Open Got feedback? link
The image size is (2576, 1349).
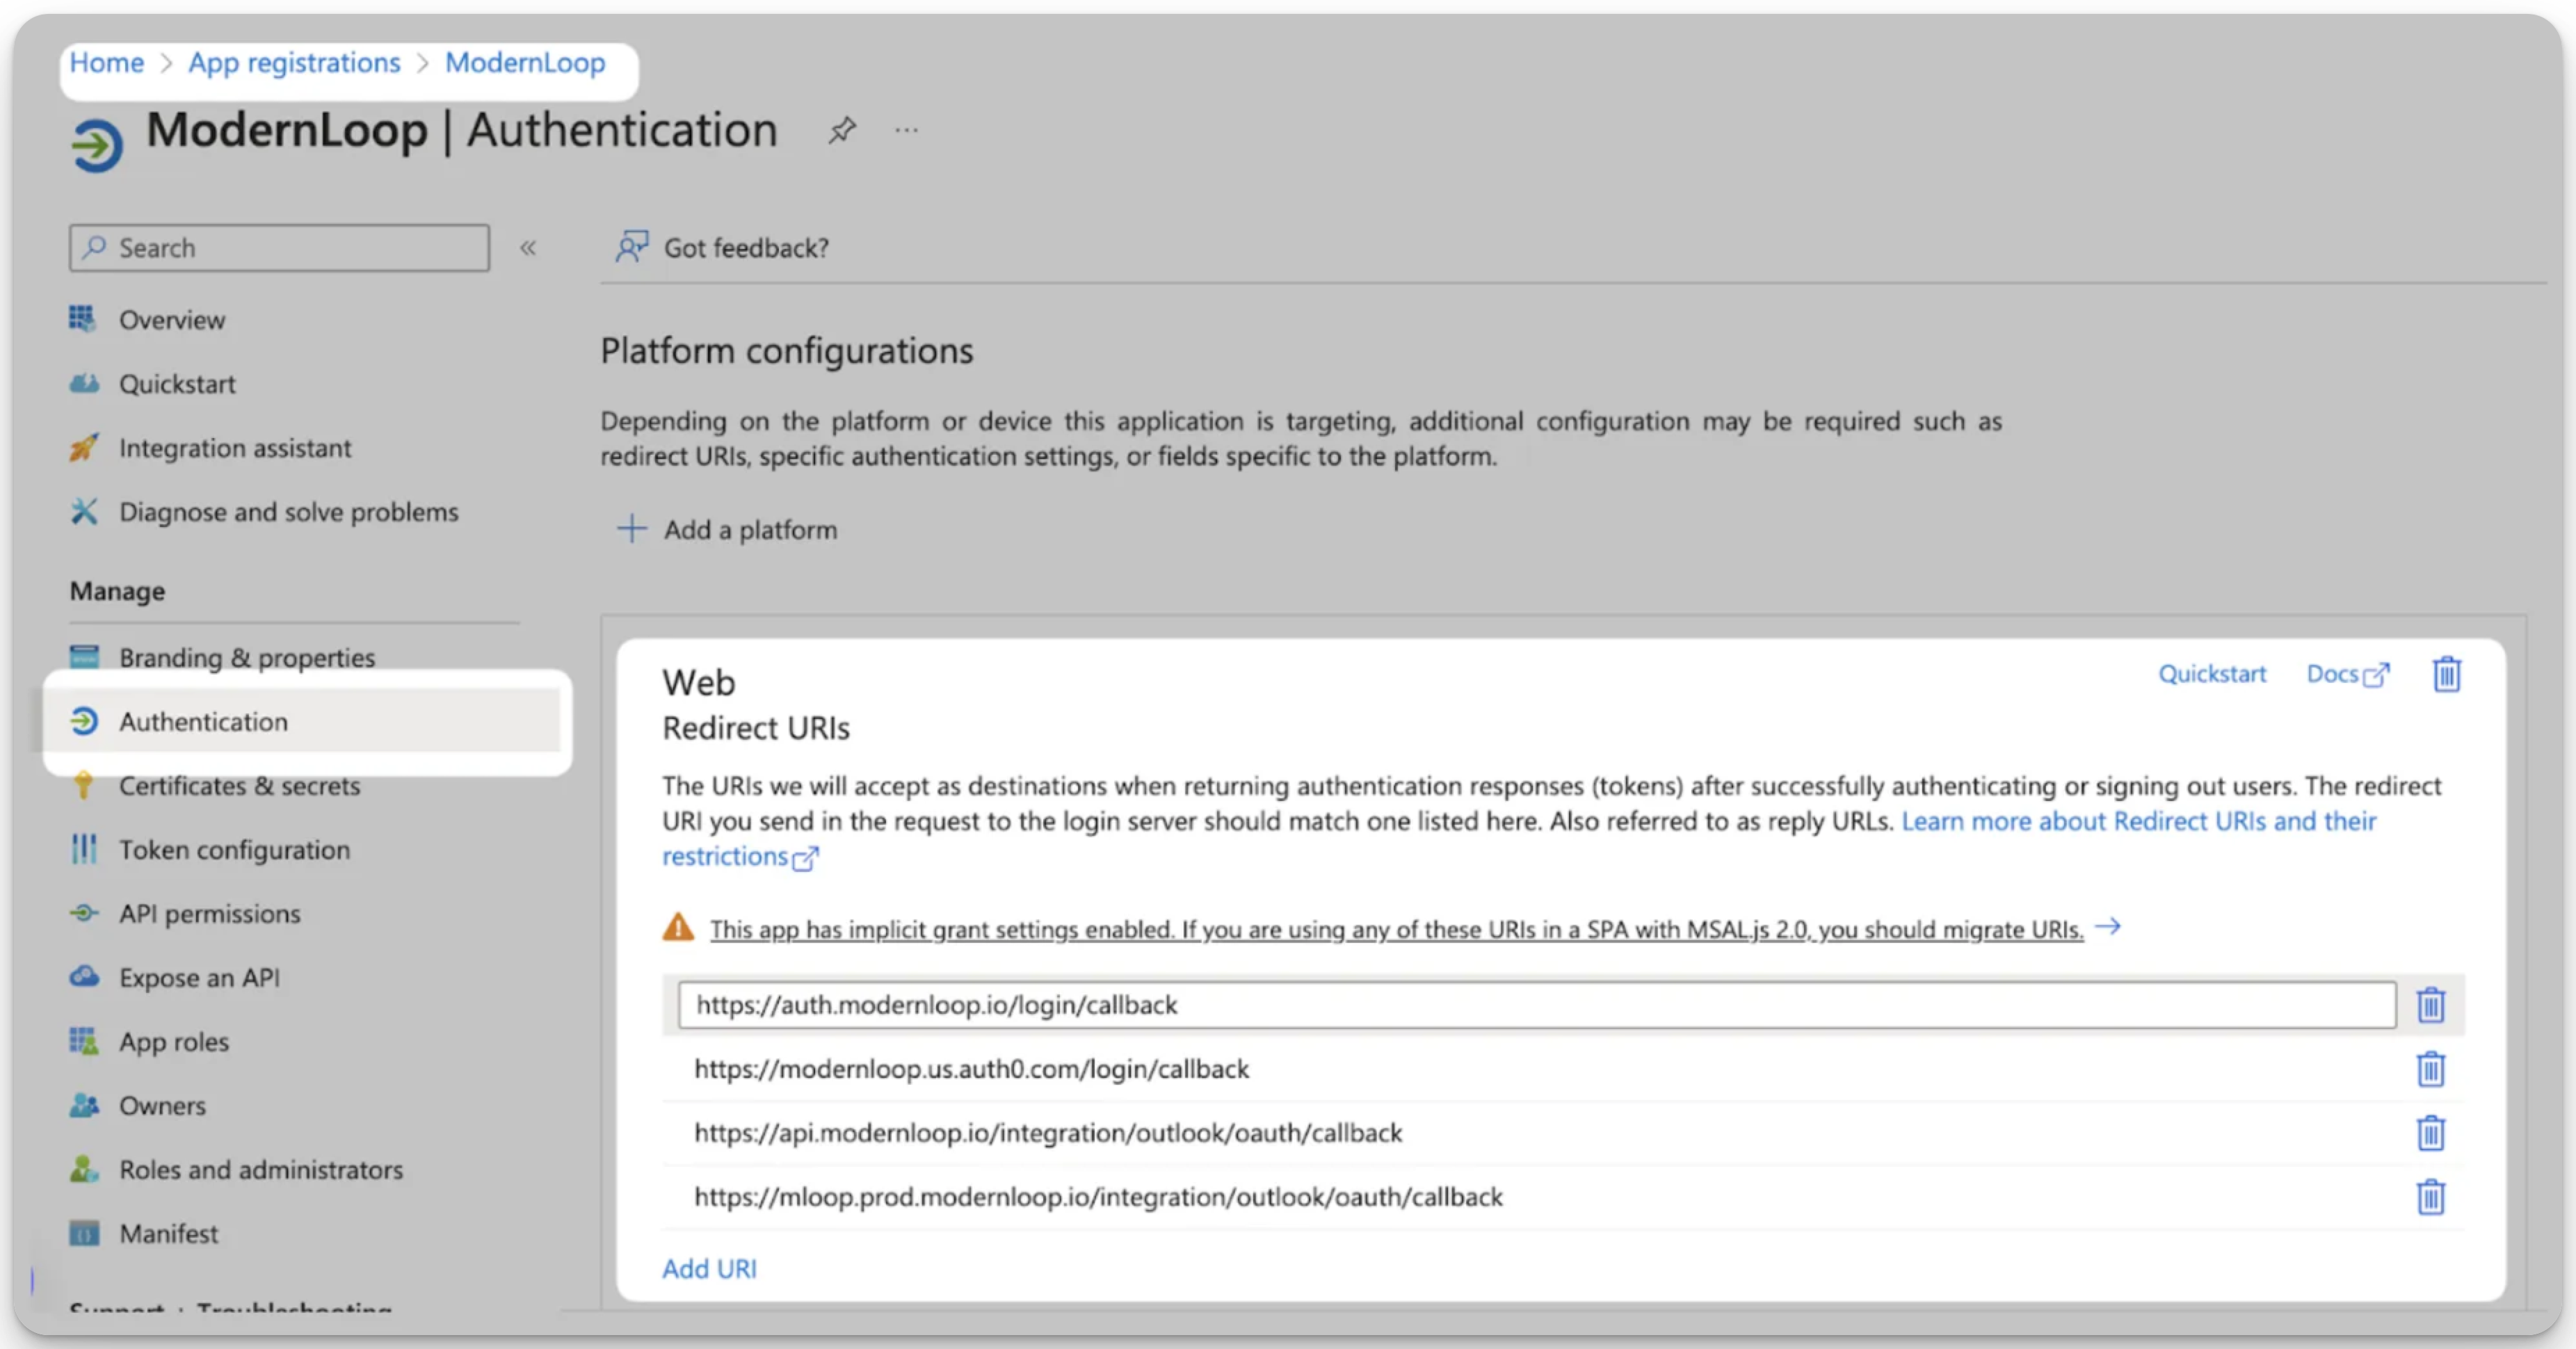(x=746, y=248)
